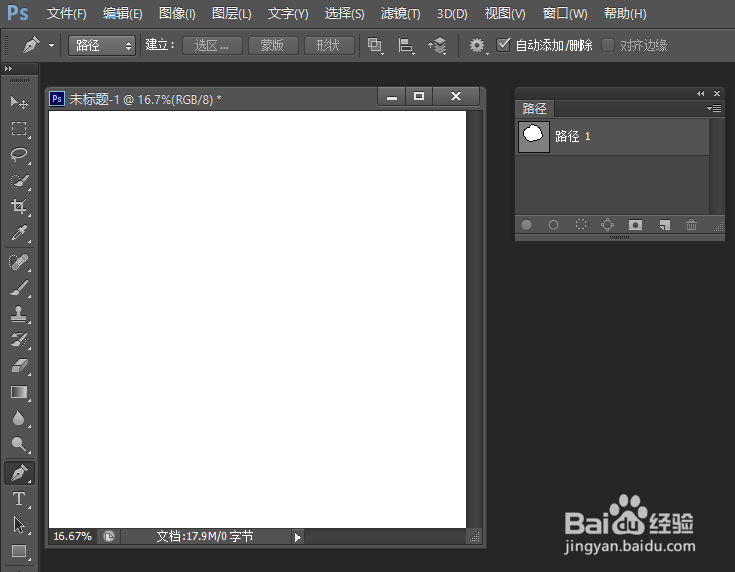Screen dimensions: 735x572
Task: Click the 选区... button
Action: click(212, 45)
